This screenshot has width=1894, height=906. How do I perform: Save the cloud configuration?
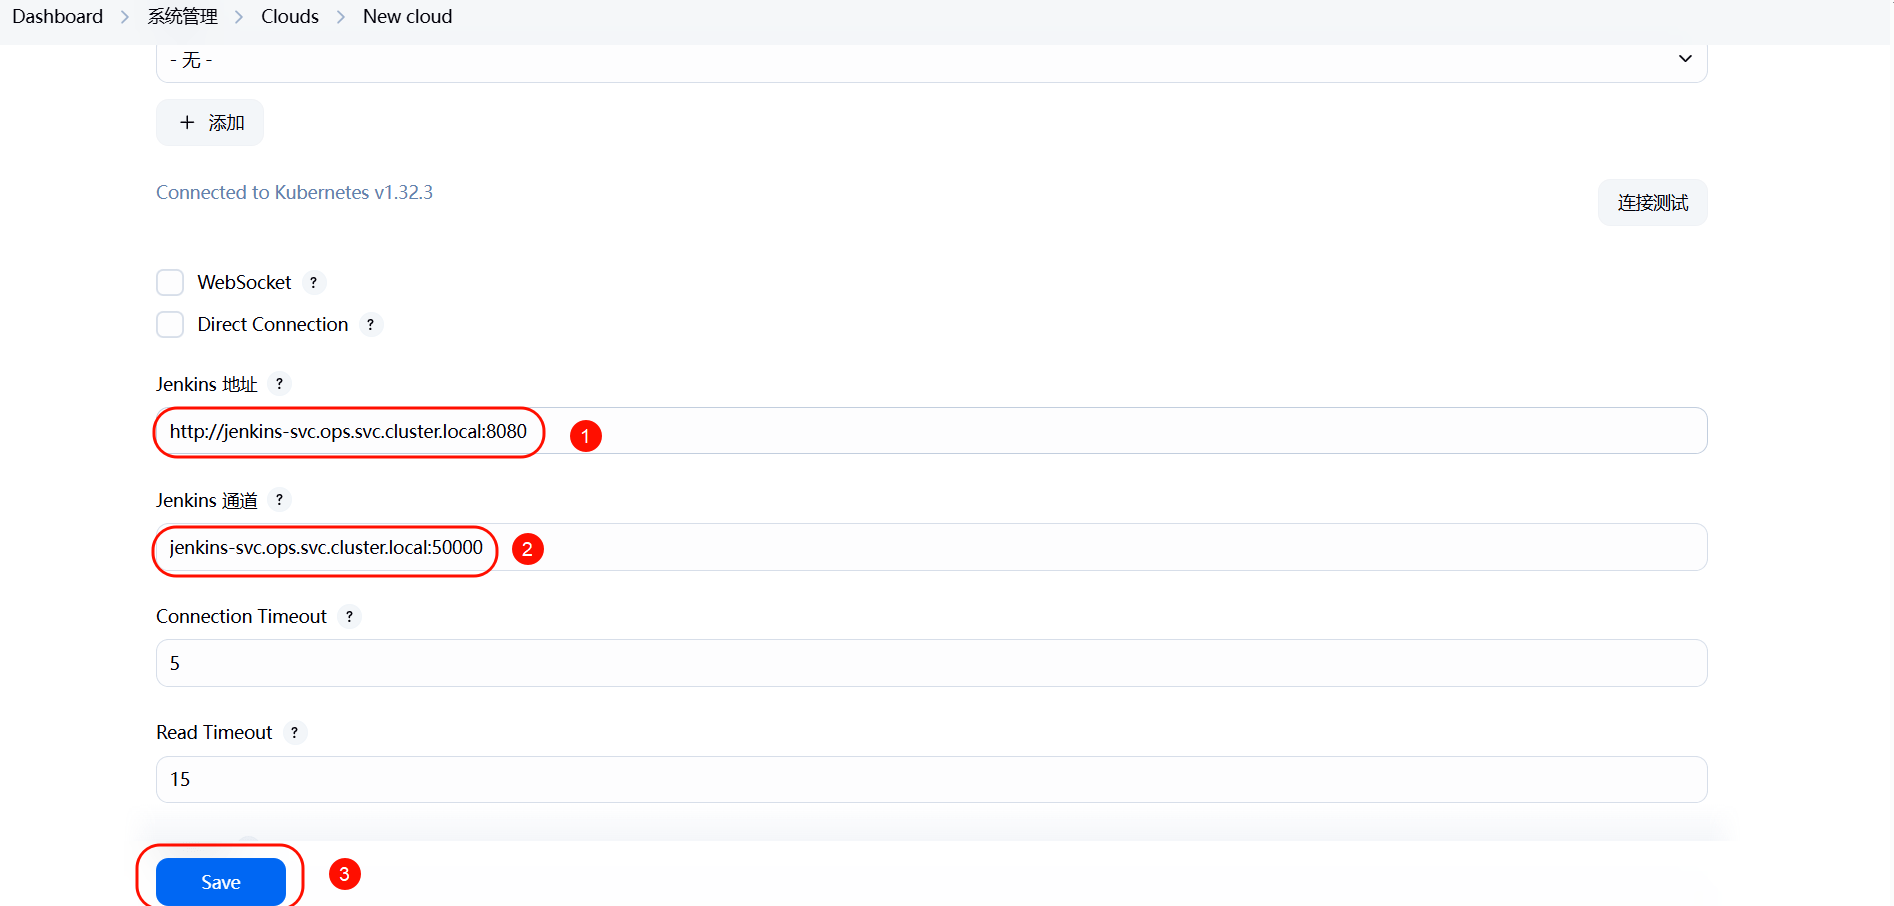(x=221, y=882)
